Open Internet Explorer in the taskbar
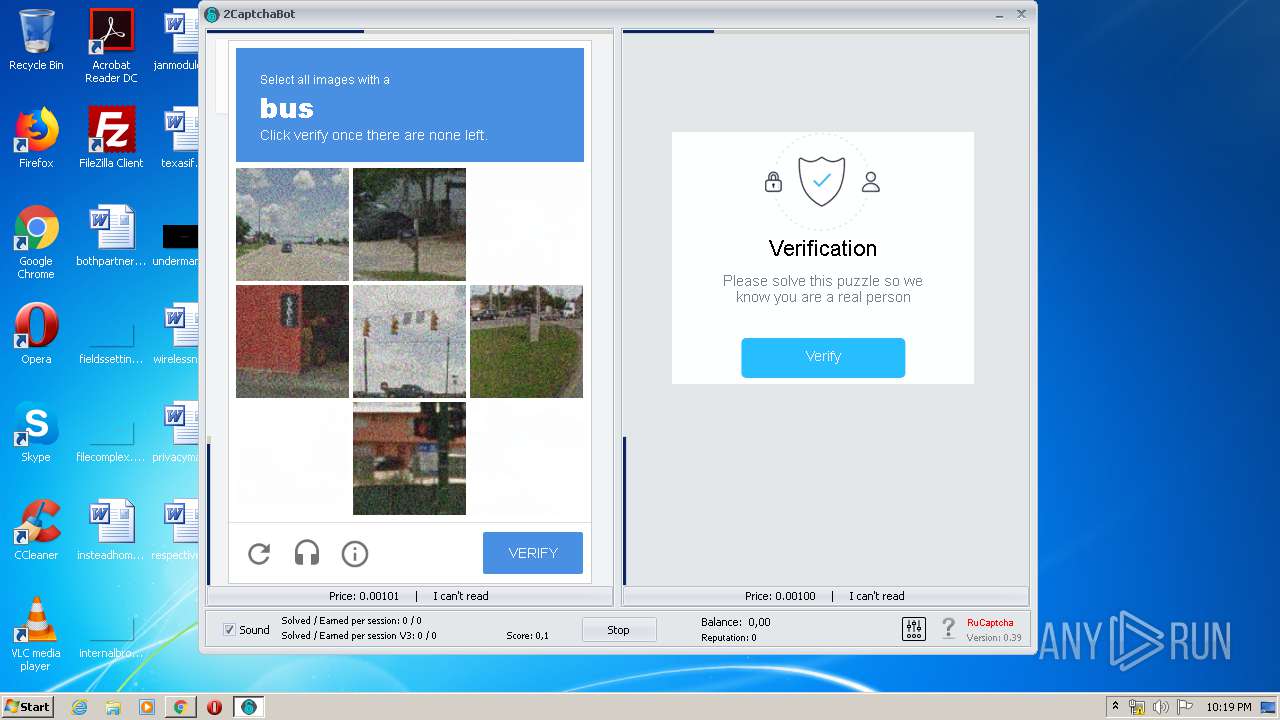The height and width of the screenshot is (720, 1280). pyautogui.click(x=80, y=707)
